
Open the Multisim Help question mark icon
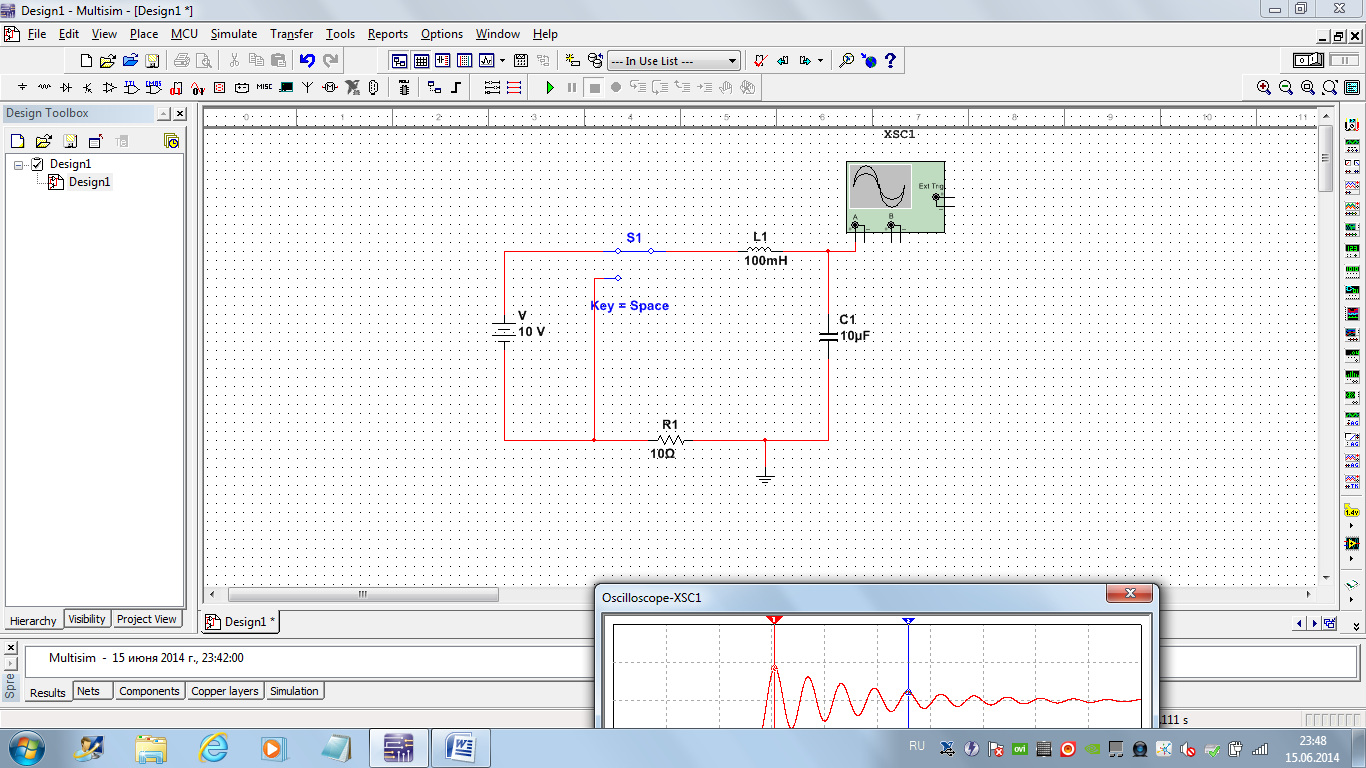[x=890, y=61]
